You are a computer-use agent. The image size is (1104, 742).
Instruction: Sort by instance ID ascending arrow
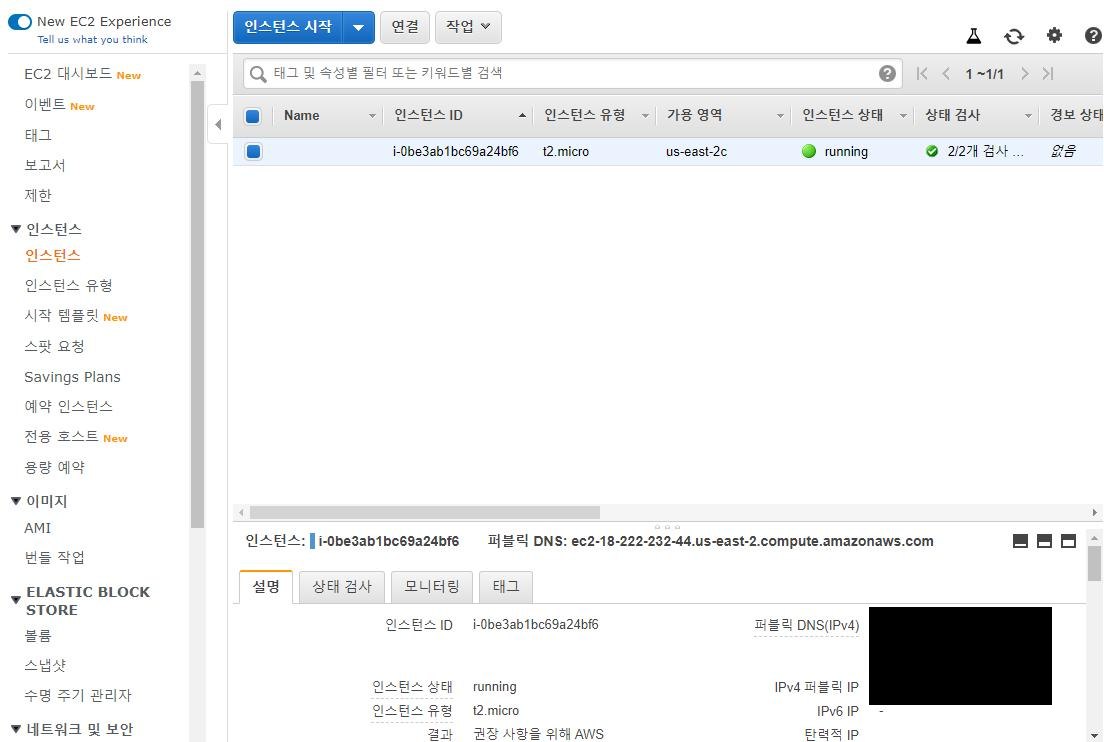point(522,115)
